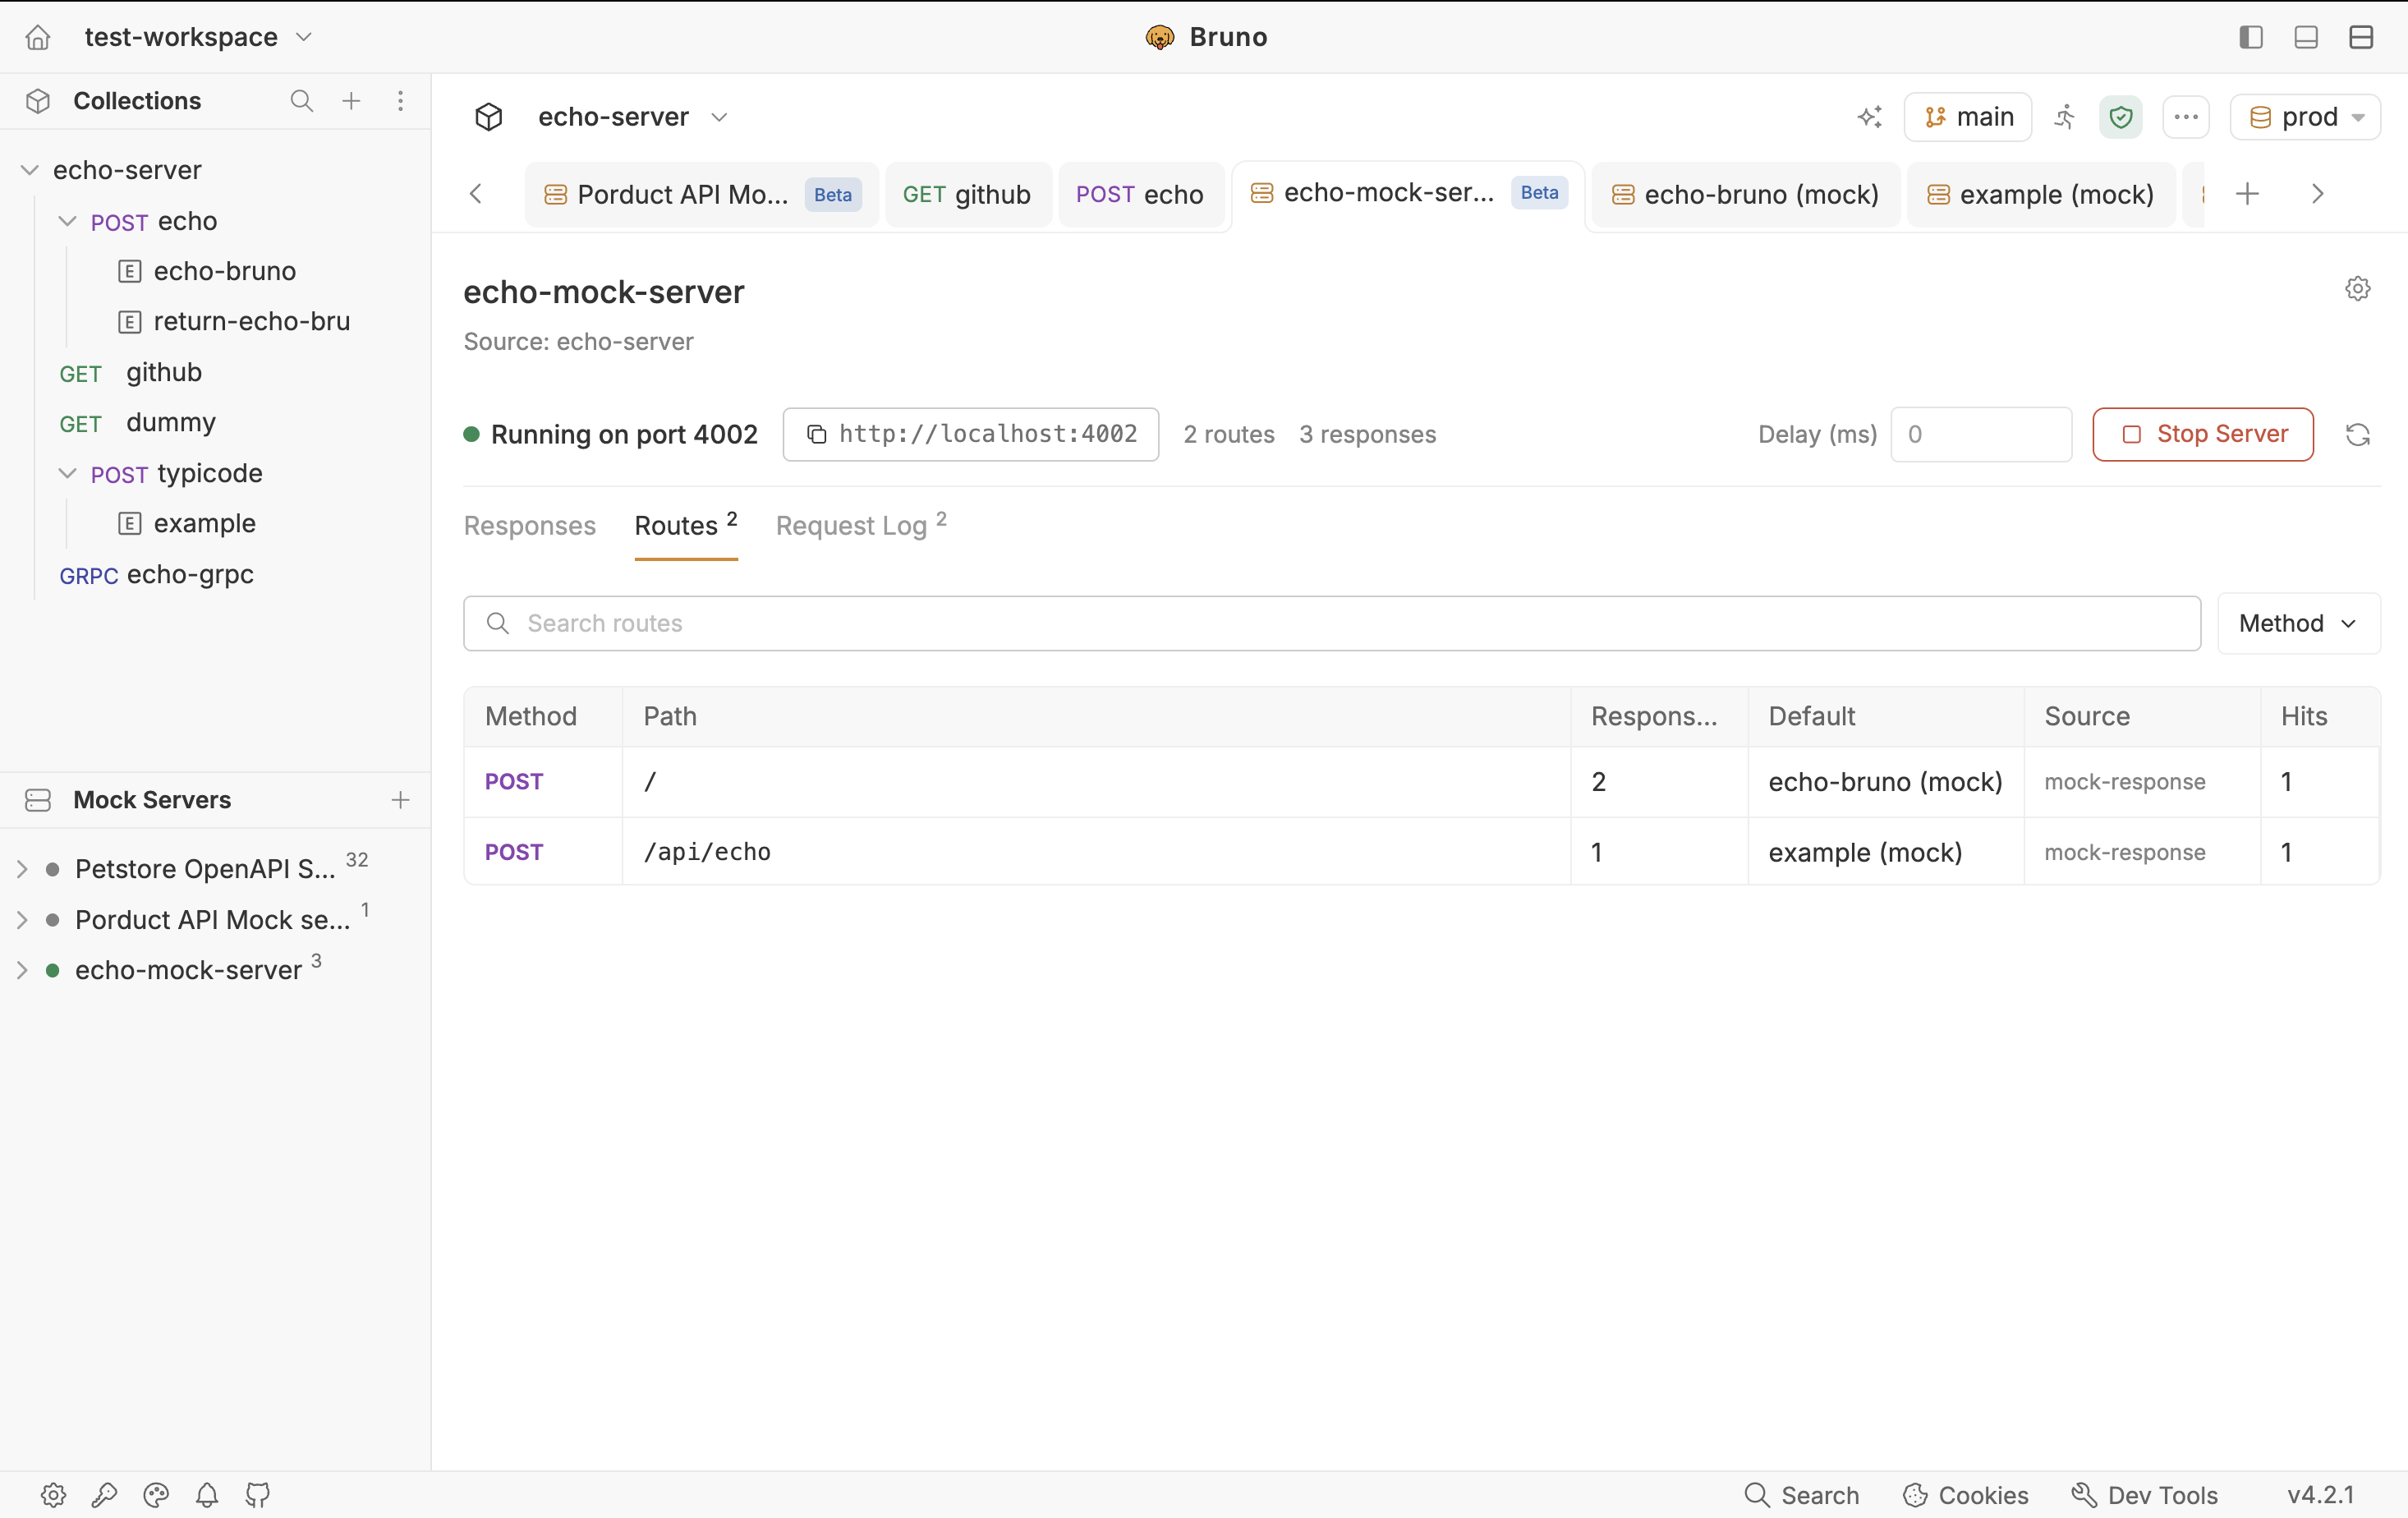2408x1518 pixels.
Task: Open the AI sparkle assistant icon
Action: point(1869,117)
